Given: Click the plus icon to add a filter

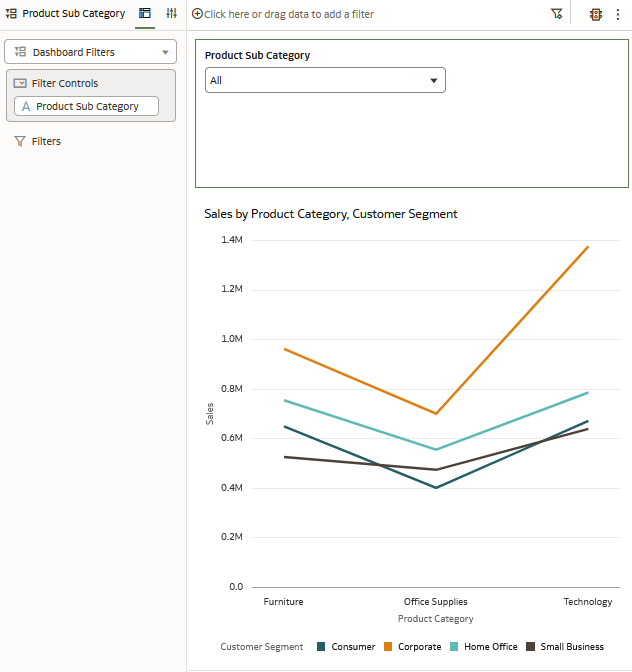Looking at the screenshot, I should click(197, 14).
